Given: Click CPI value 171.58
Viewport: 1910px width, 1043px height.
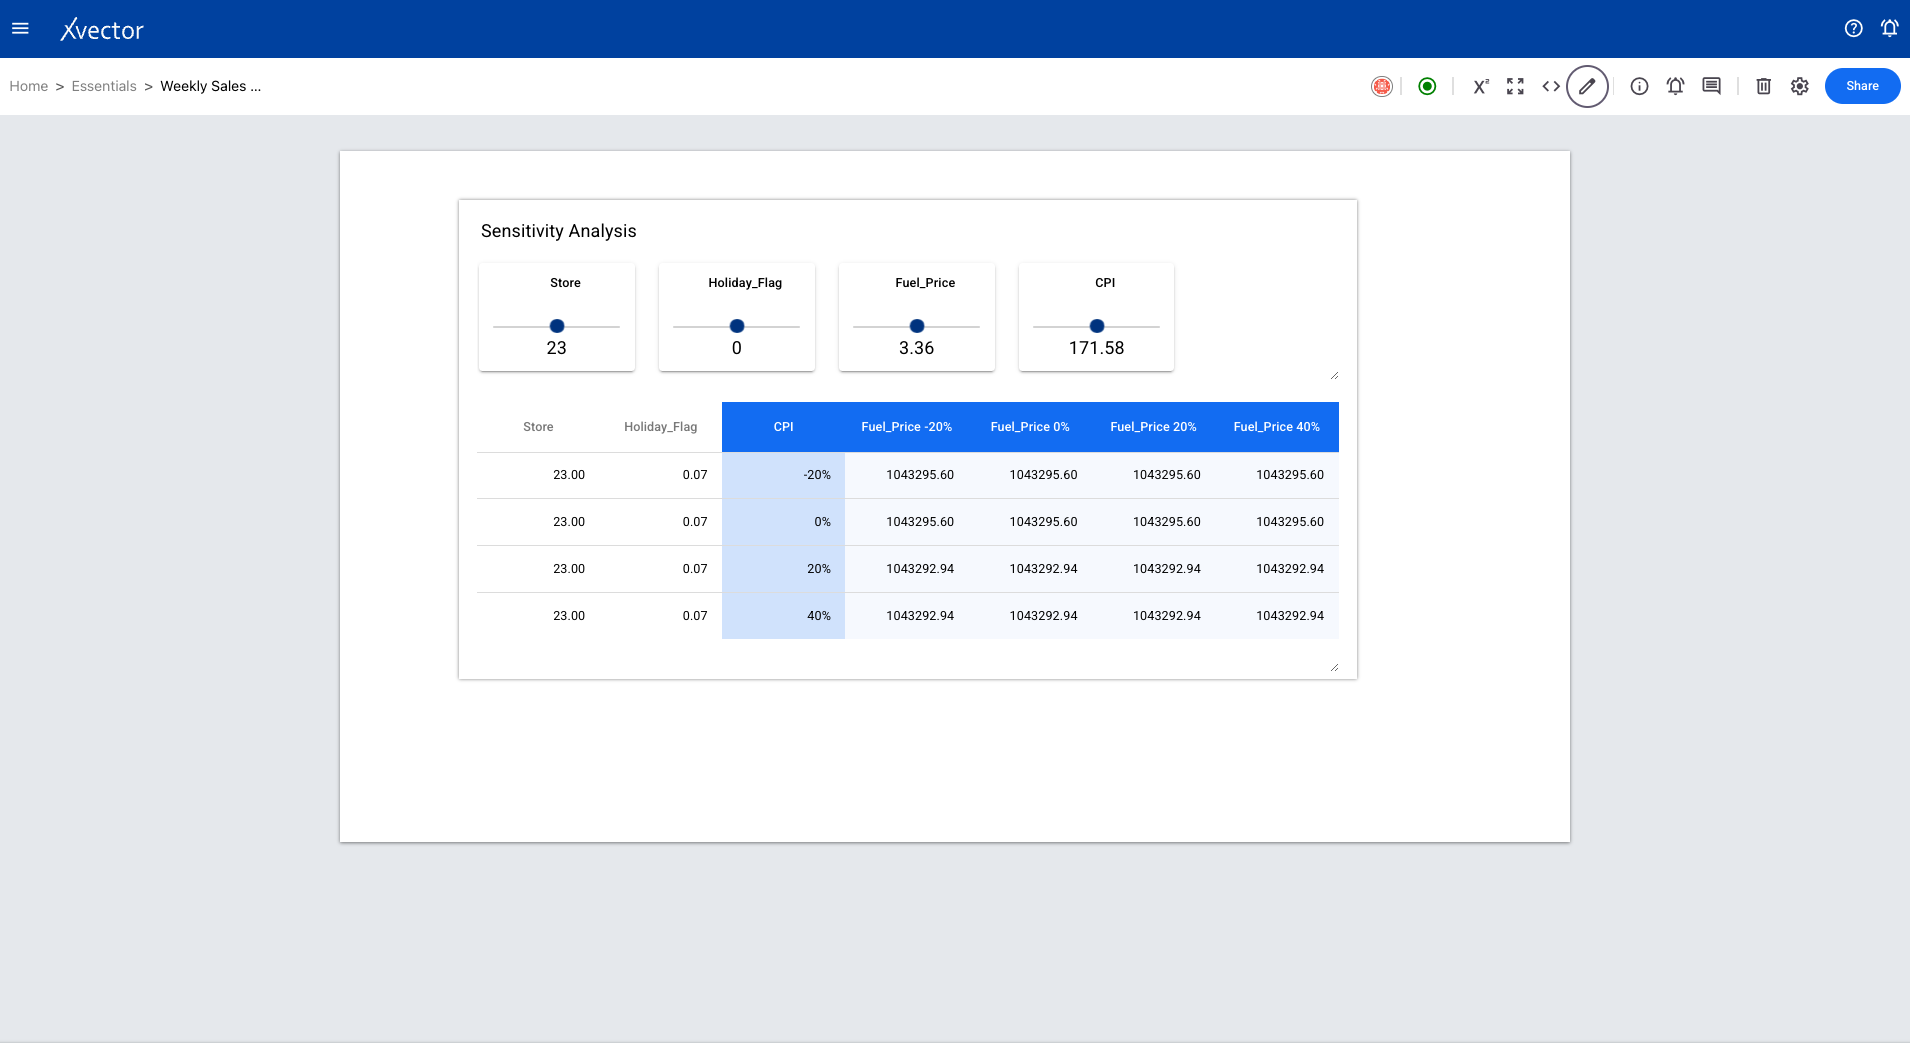Looking at the screenshot, I should [1097, 348].
